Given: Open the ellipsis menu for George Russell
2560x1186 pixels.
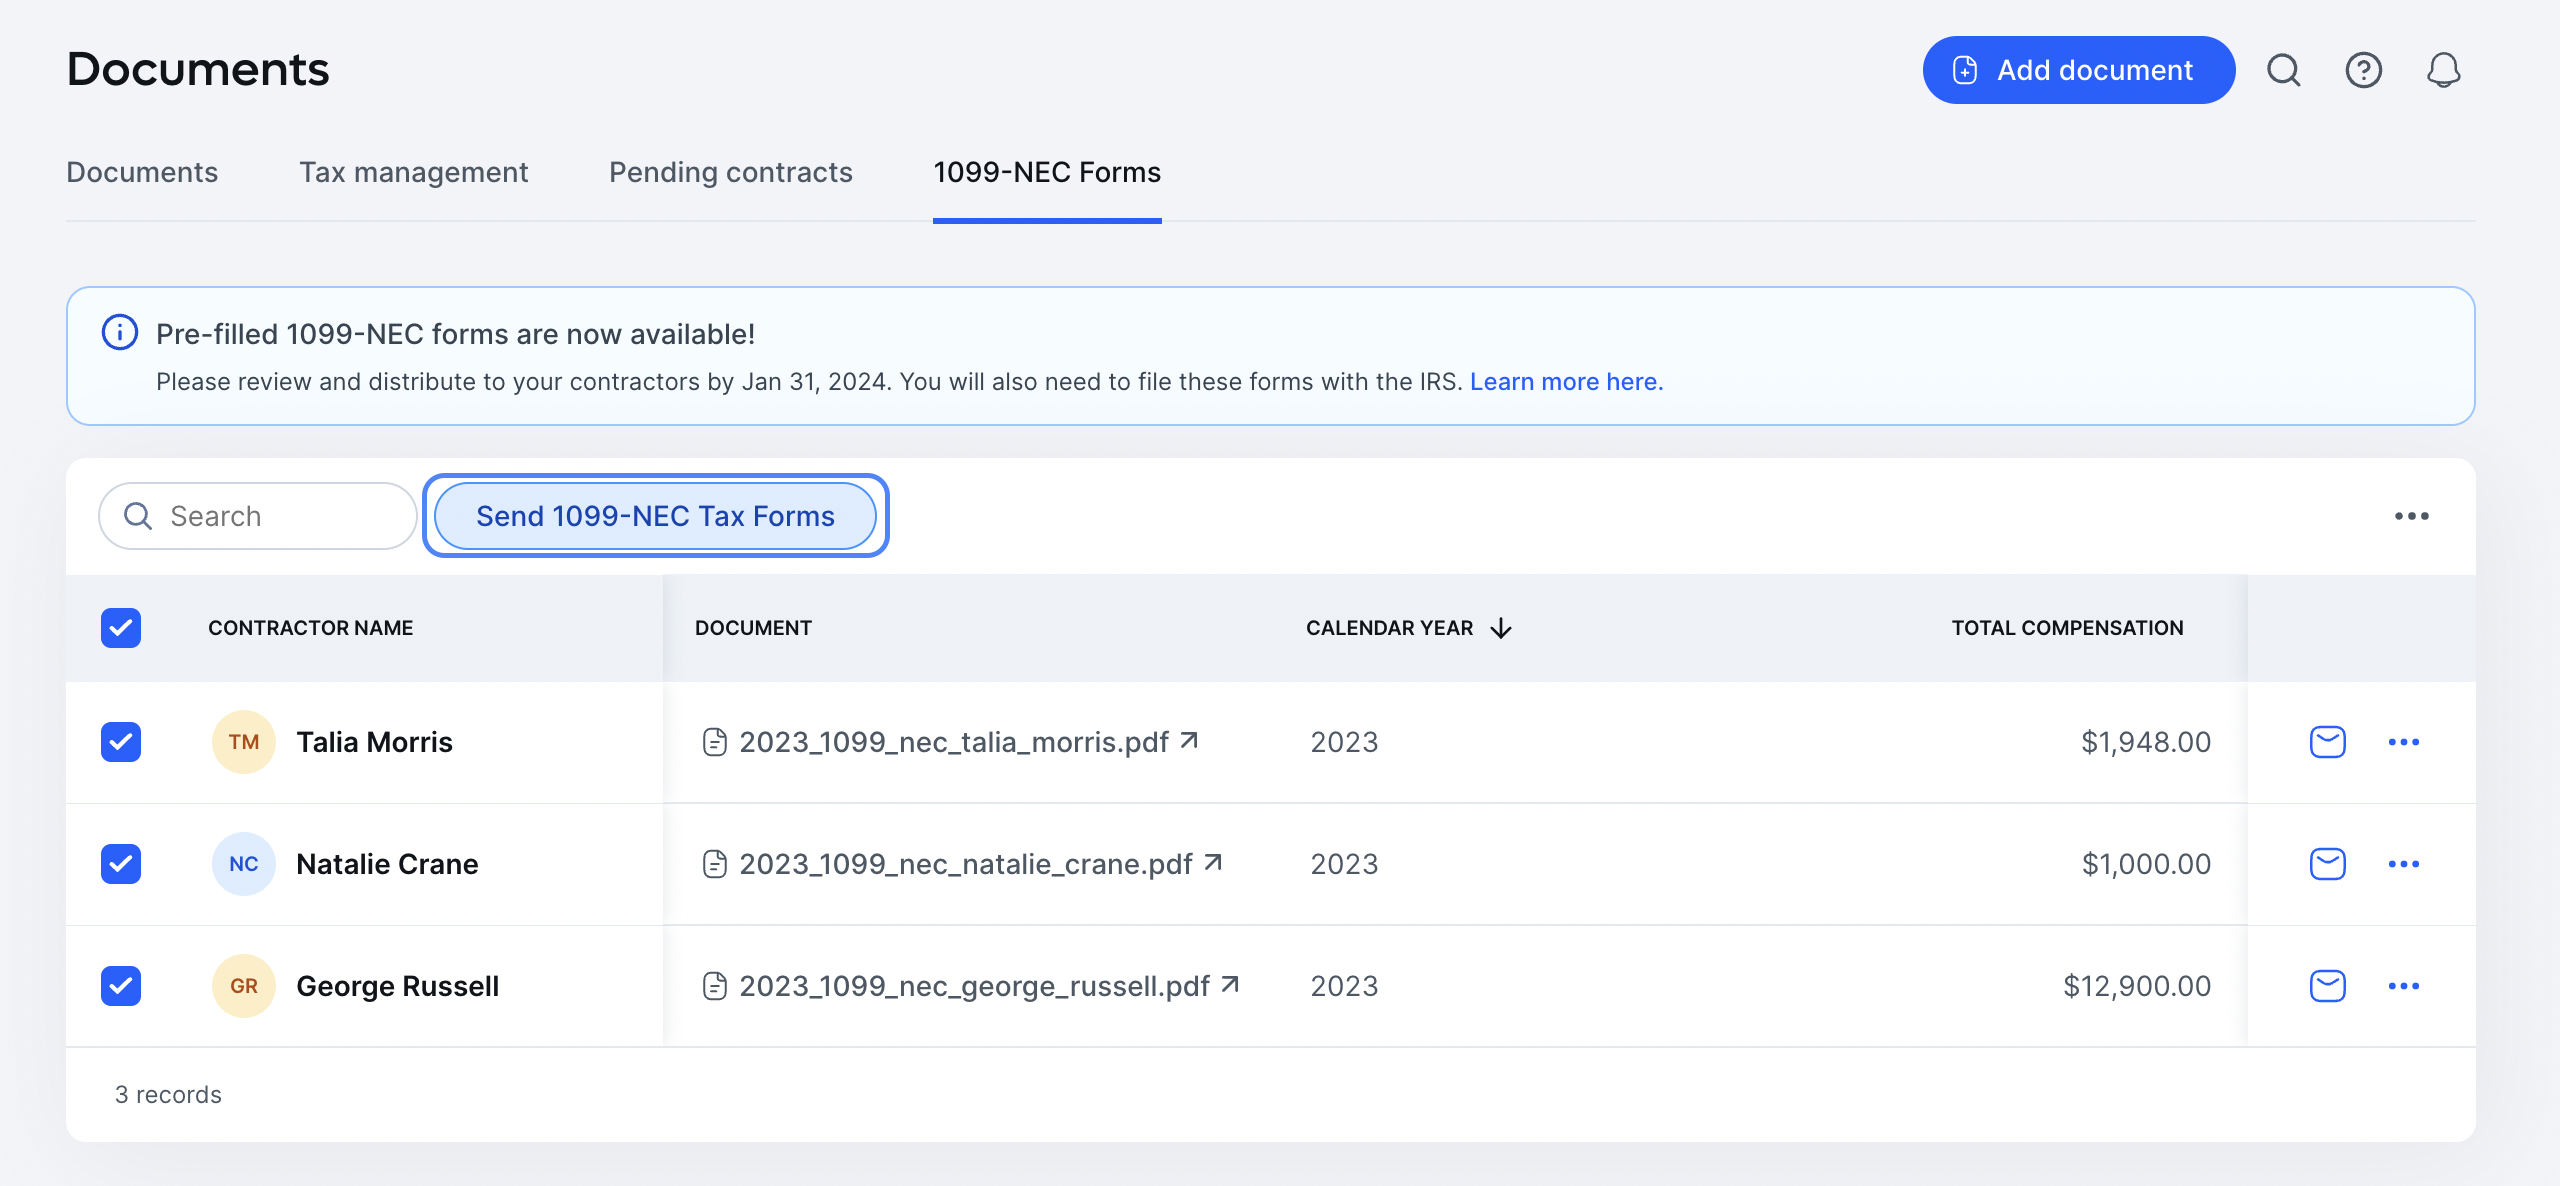Looking at the screenshot, I should [2405, 986].
